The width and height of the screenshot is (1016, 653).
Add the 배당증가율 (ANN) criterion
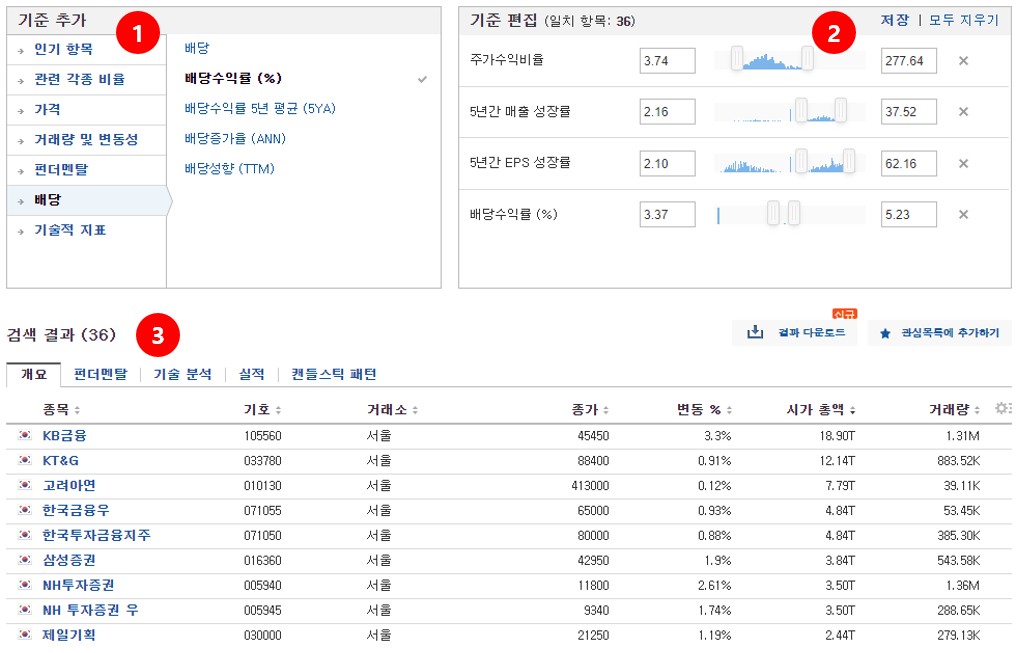235,139
